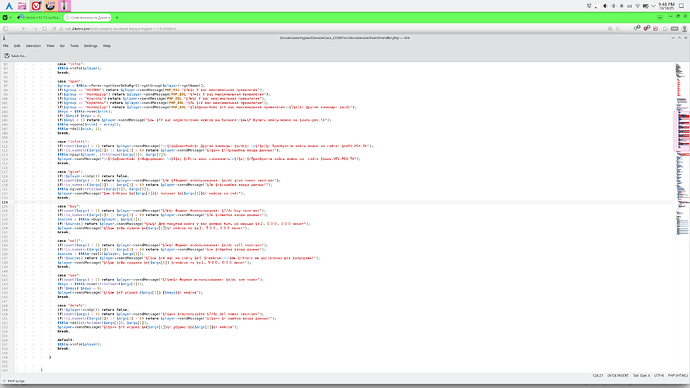The image size is (690, 388).
Task: Click the viewer window's keep-below chevron button
Action: 673,38
